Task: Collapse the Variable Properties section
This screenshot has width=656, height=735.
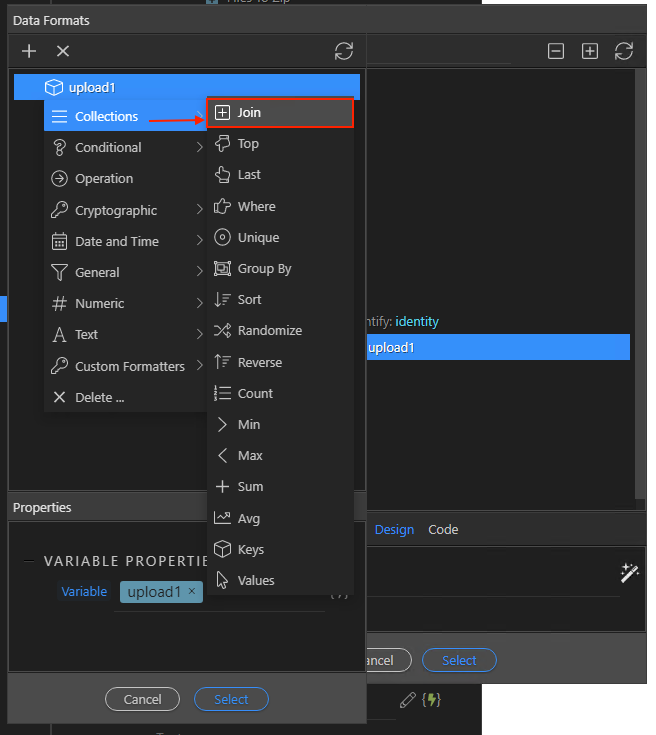Action: point(29,561)
